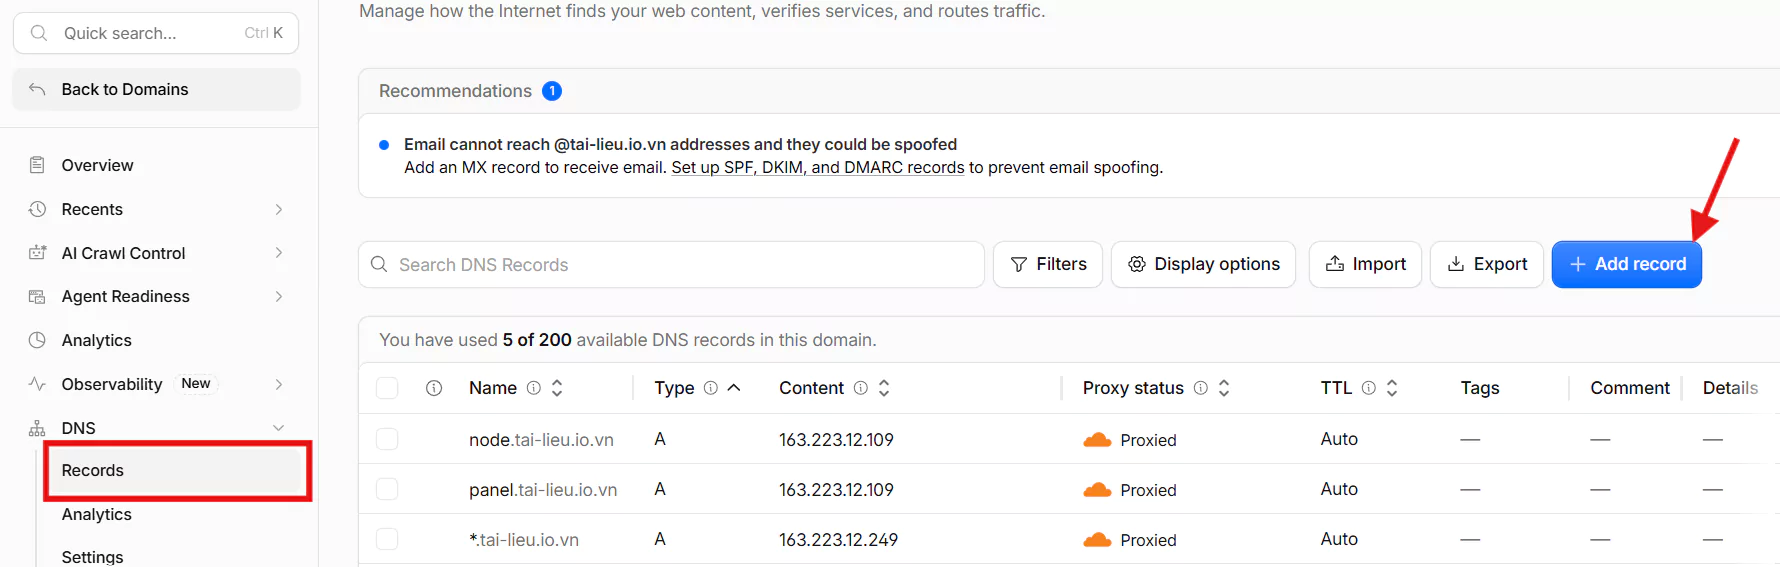This screenshot has height=567, width=1780.
Task: Open DNS Analytics sub-item
Action: [96, 514]
